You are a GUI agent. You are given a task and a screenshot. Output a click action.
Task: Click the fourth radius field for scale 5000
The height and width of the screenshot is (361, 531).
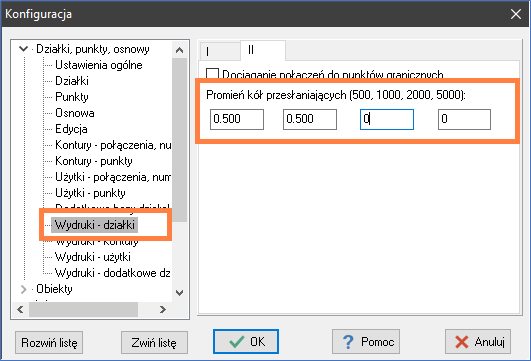click(464, 119)
